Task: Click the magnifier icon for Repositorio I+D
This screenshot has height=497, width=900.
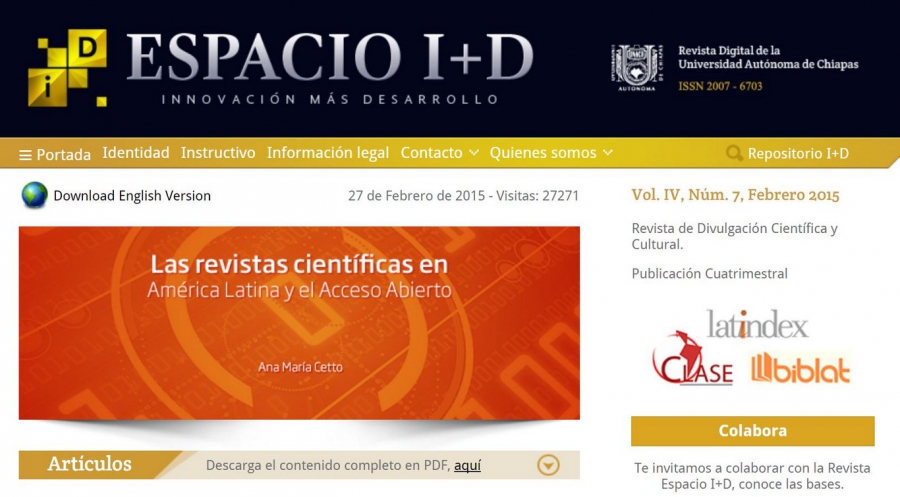Action: click(734, 153)
